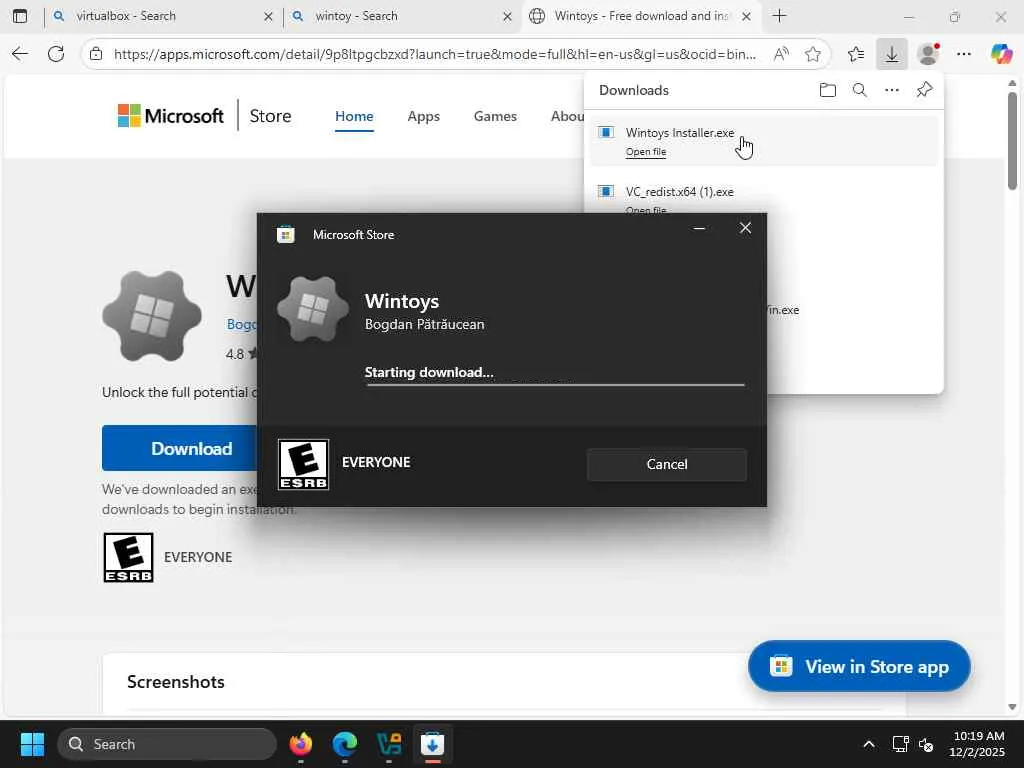
Task: Minimize the Microsoft Store dialog
Action: coord(699,228)
